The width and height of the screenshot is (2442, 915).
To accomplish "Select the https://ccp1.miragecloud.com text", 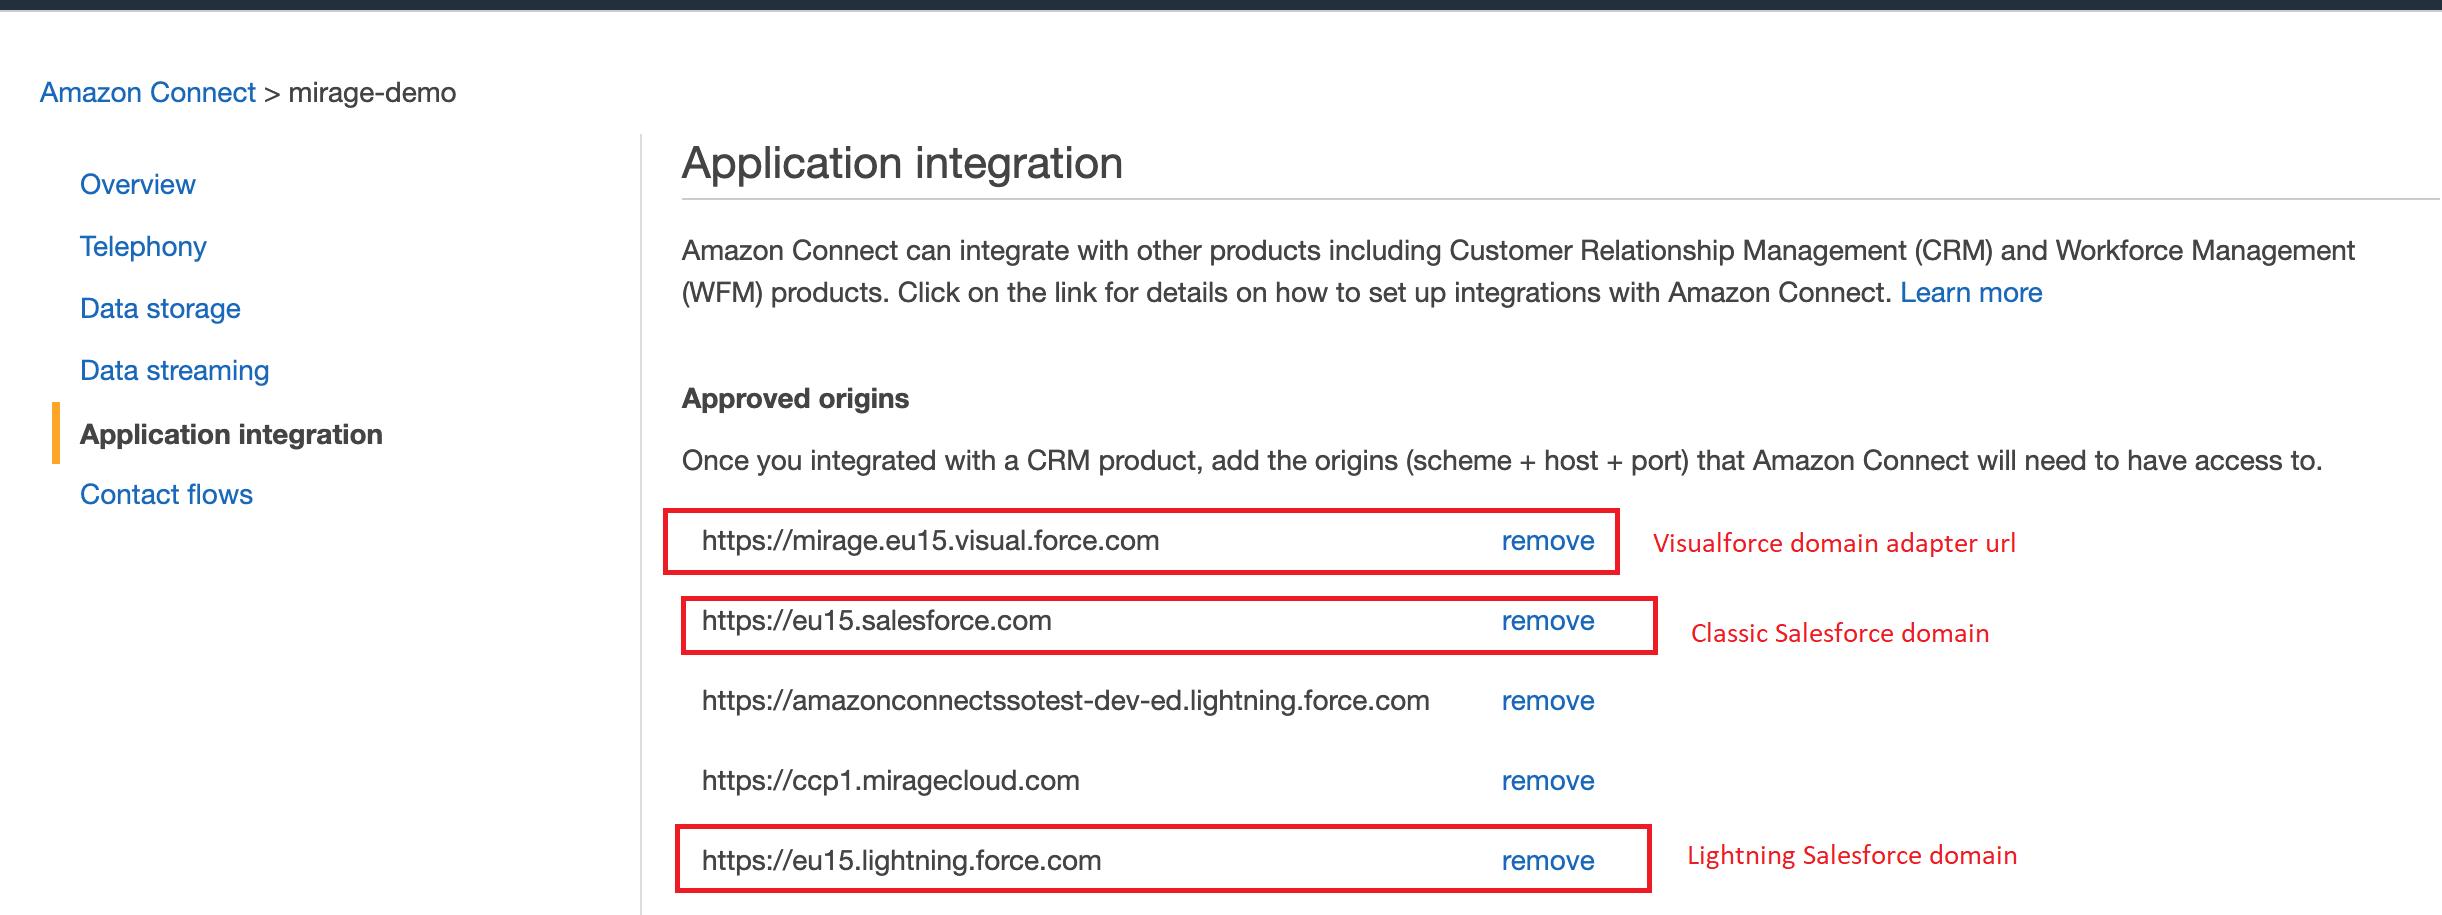I will click(x=890, y=781).
